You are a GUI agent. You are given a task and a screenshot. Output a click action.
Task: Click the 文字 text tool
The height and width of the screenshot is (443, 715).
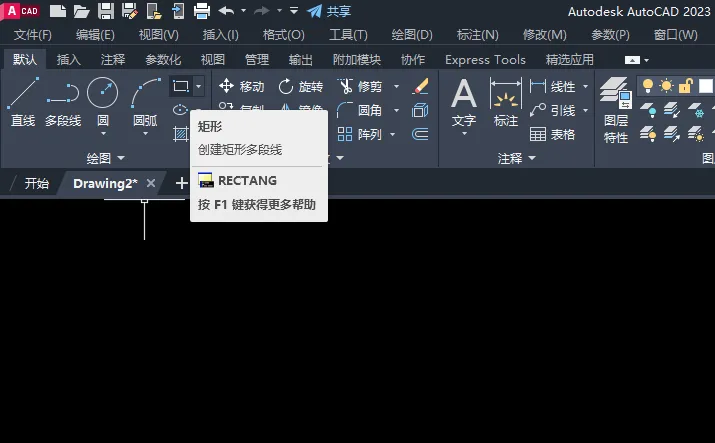click(x=464, y=103)
